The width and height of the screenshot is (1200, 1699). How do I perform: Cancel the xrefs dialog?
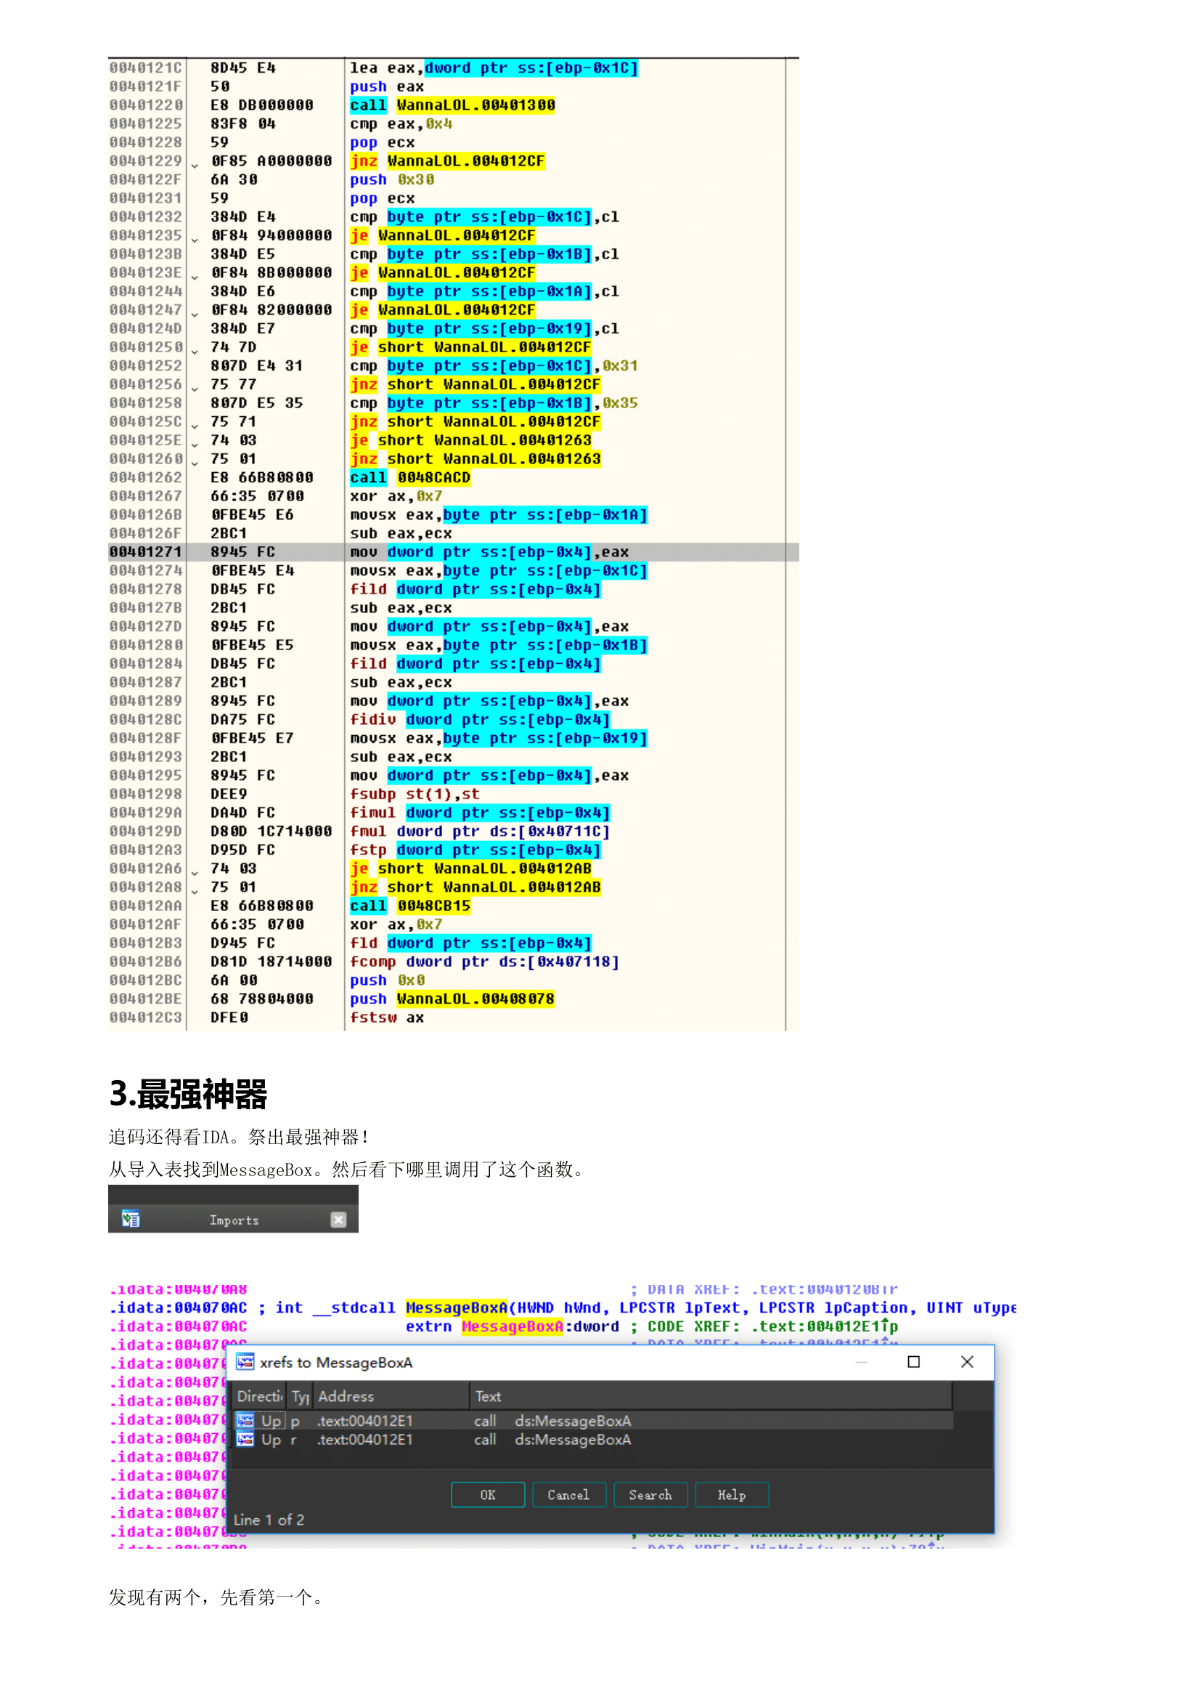568,1495
